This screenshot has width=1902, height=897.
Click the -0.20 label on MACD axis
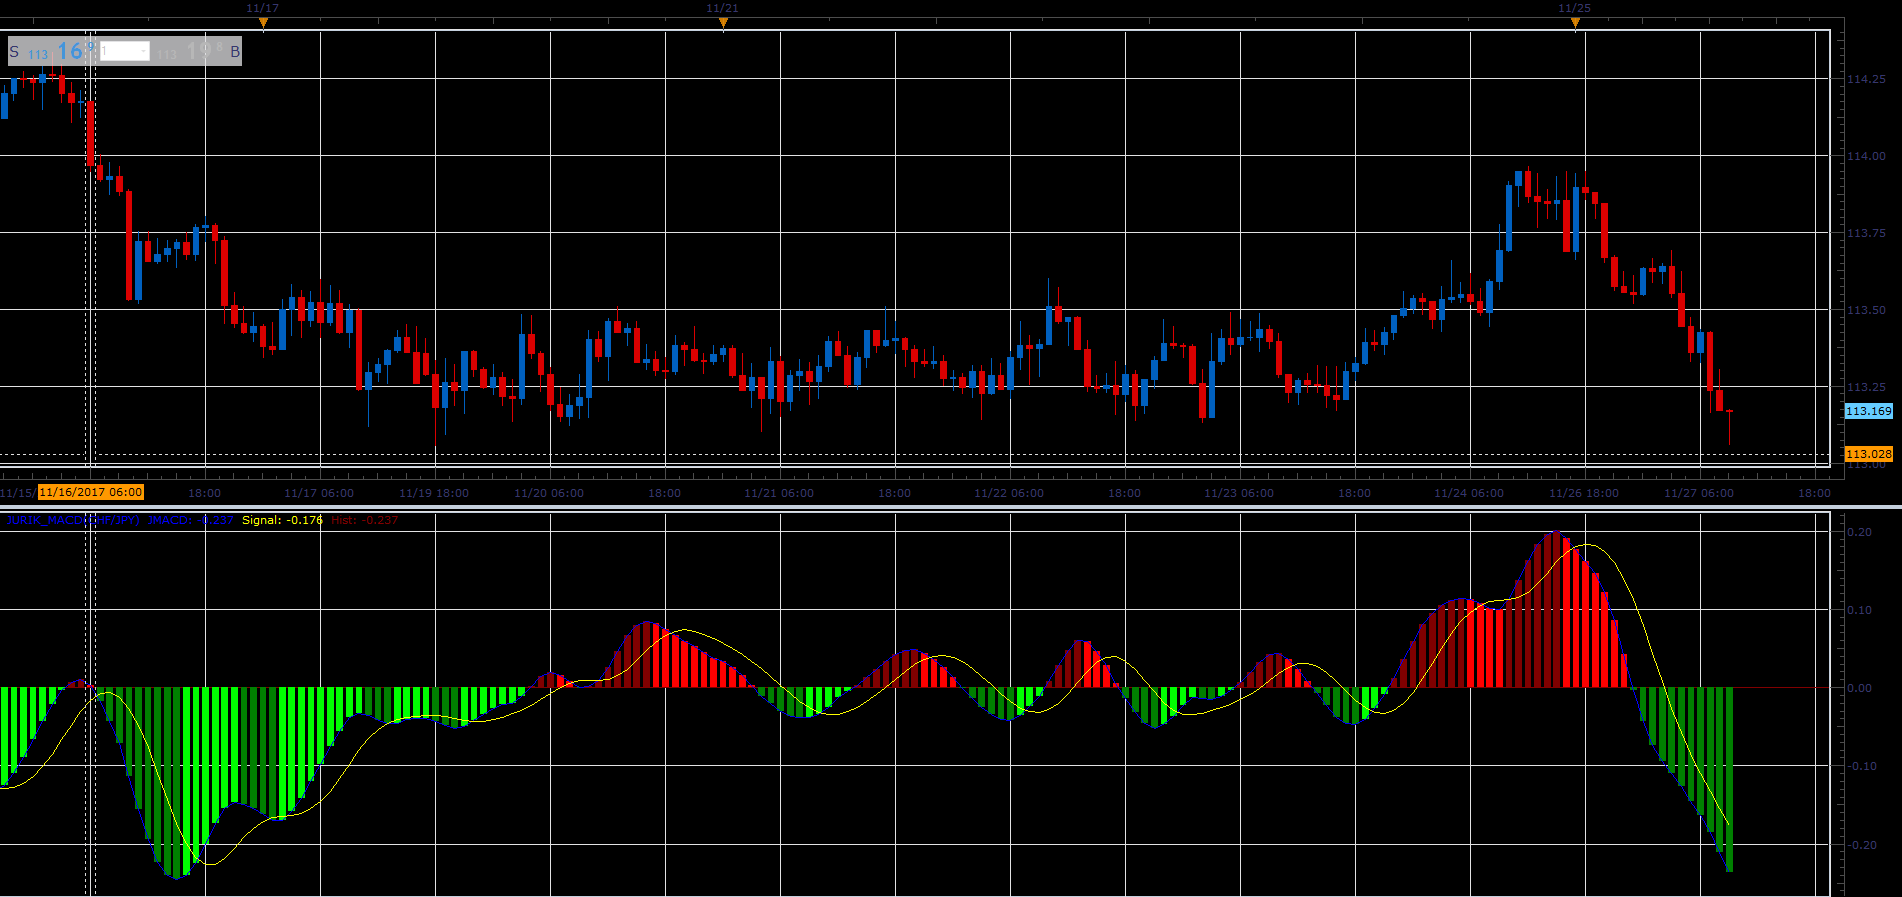[1861, 845]
